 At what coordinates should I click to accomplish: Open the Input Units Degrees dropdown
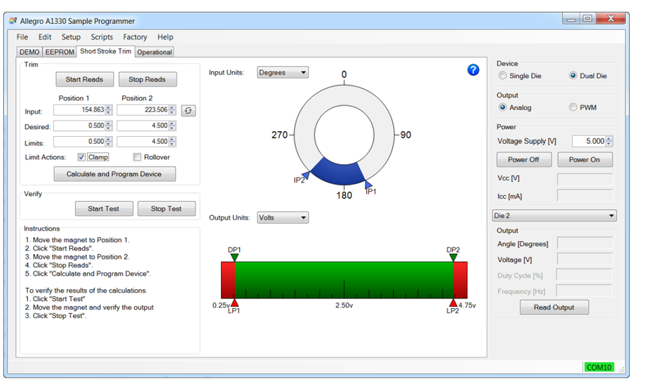click(x=283, y=73)
